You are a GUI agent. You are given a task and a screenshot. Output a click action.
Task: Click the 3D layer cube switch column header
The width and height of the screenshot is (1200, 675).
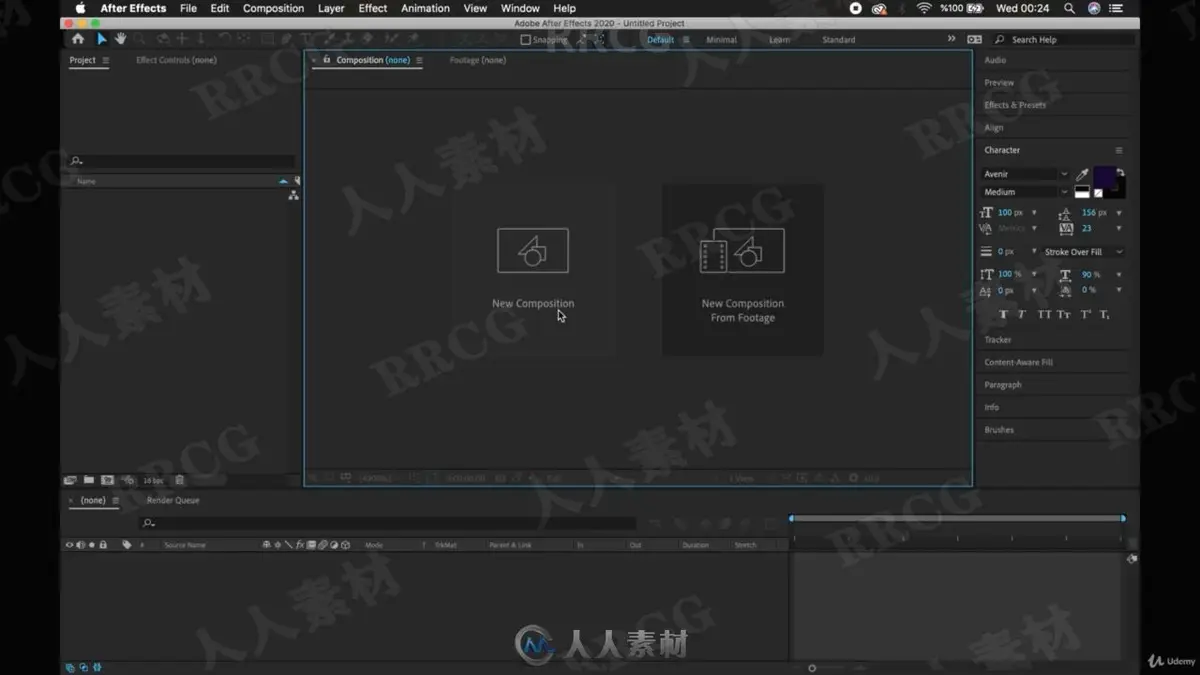(x=345, y=545)
